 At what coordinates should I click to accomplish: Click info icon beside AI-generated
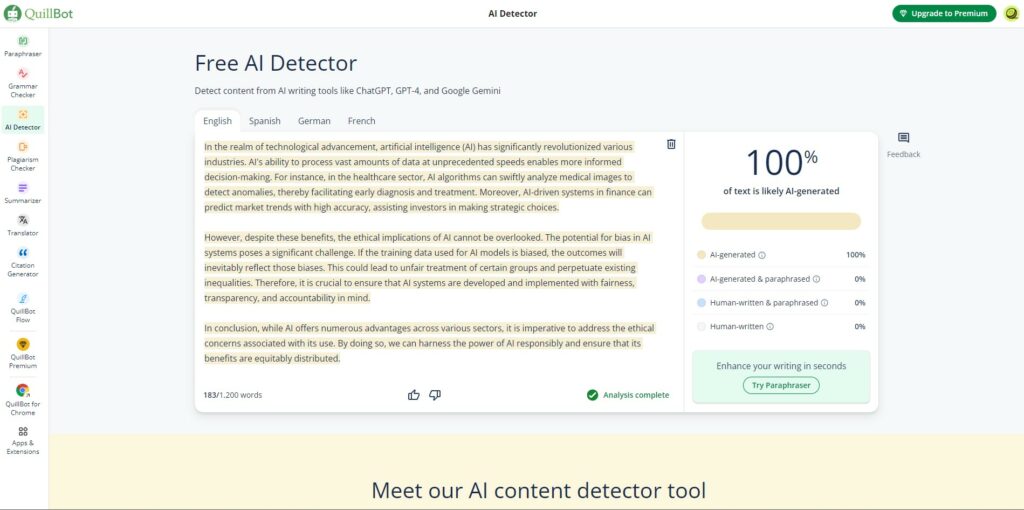(762, 255)
